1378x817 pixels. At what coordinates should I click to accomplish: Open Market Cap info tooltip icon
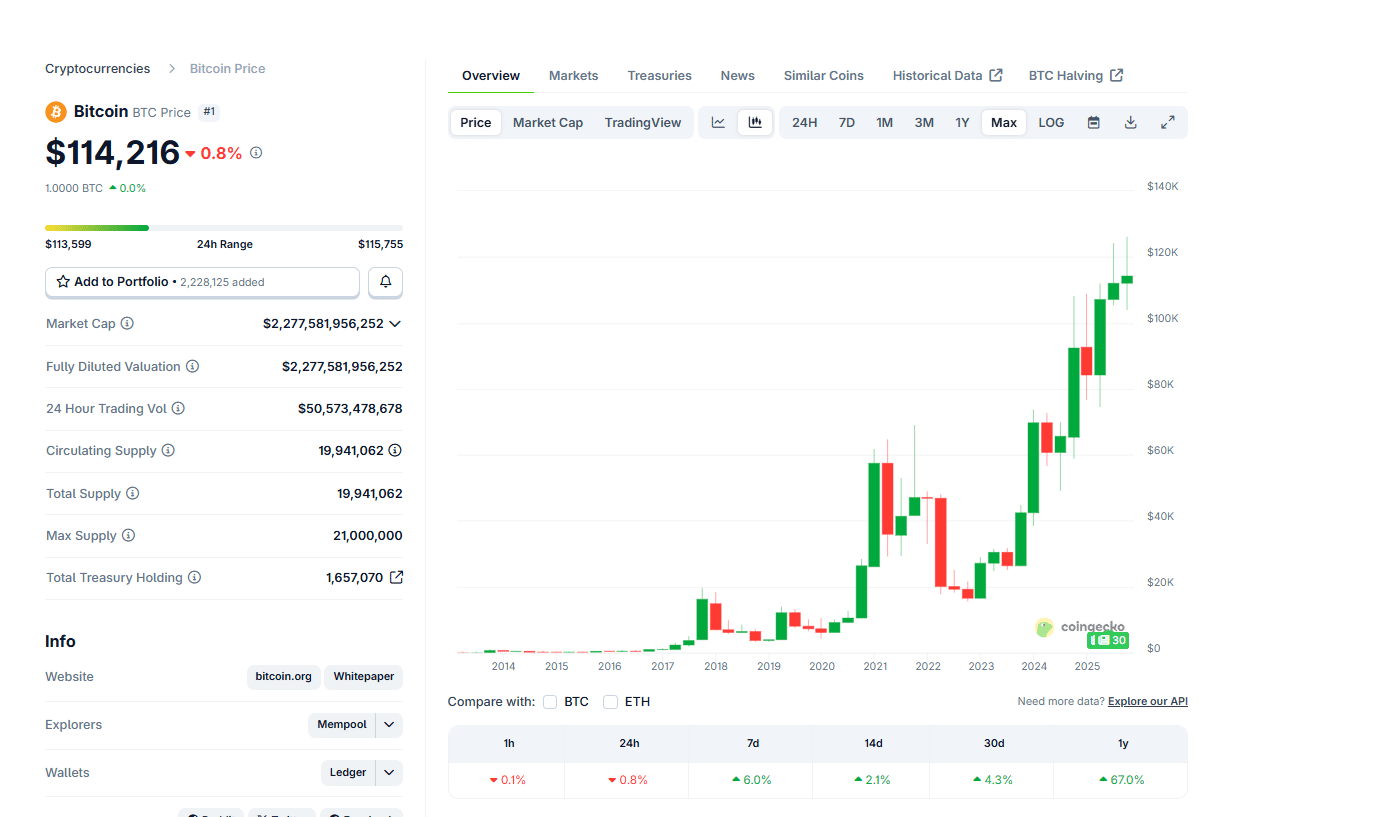pyautogui.click(x=126, y=323)
